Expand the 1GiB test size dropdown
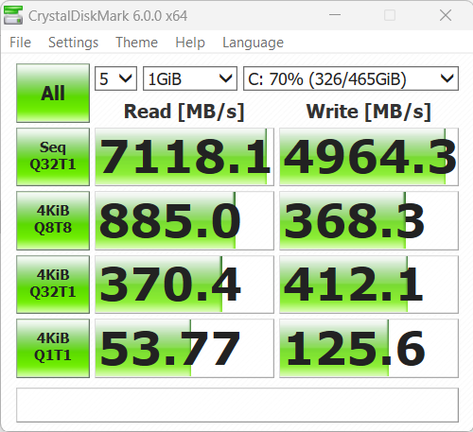Screen dimensions: 473x432 tap(190, 79)
